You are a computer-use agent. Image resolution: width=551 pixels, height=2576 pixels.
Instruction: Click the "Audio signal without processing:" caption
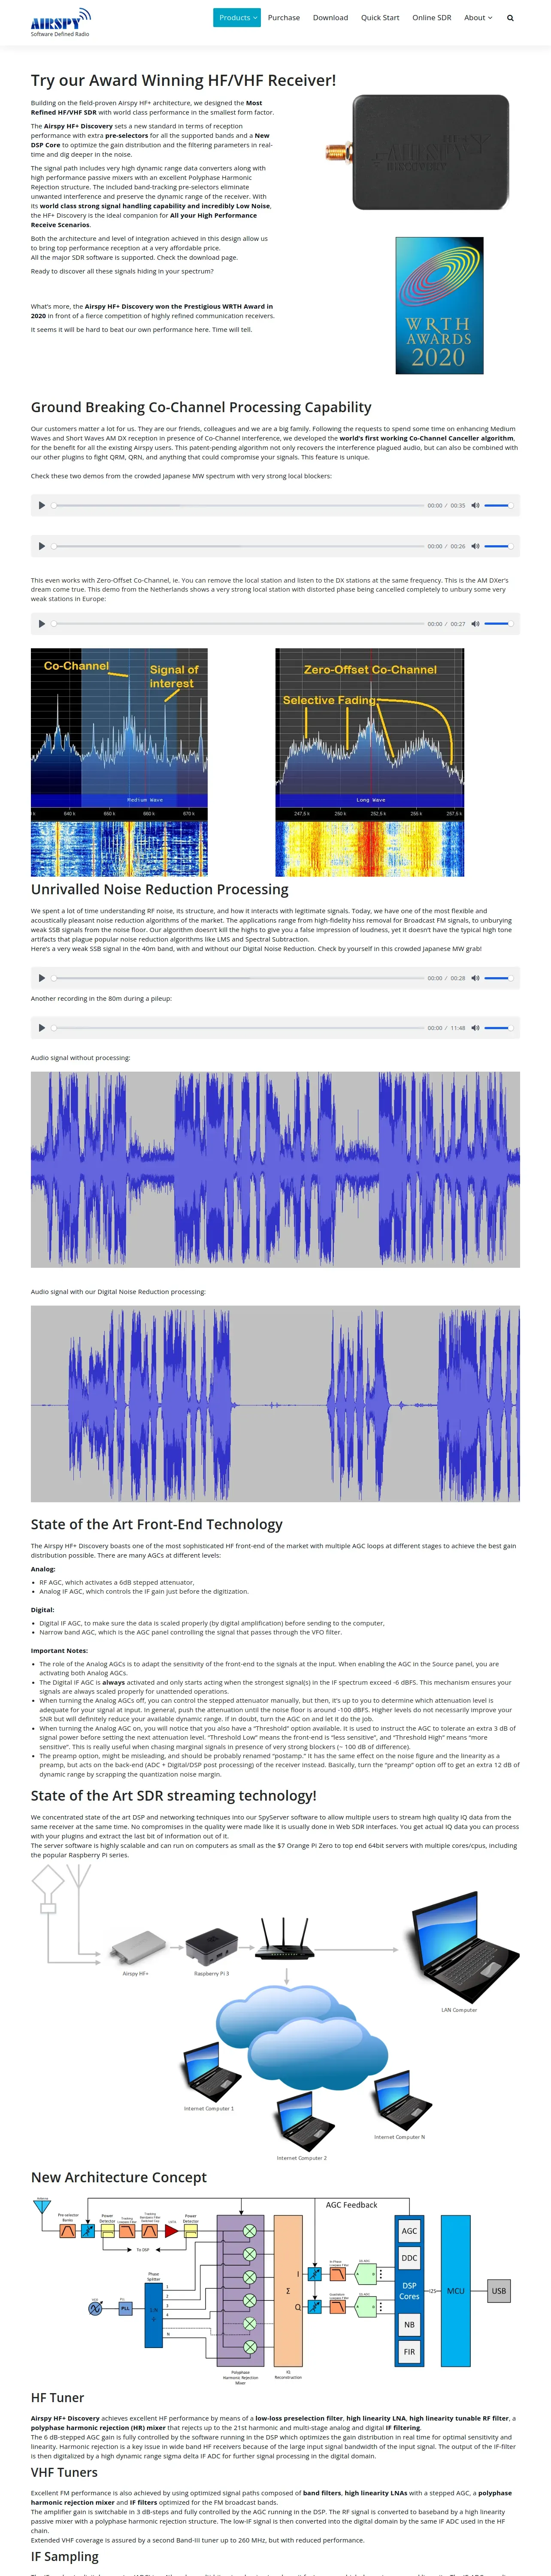80,1058
